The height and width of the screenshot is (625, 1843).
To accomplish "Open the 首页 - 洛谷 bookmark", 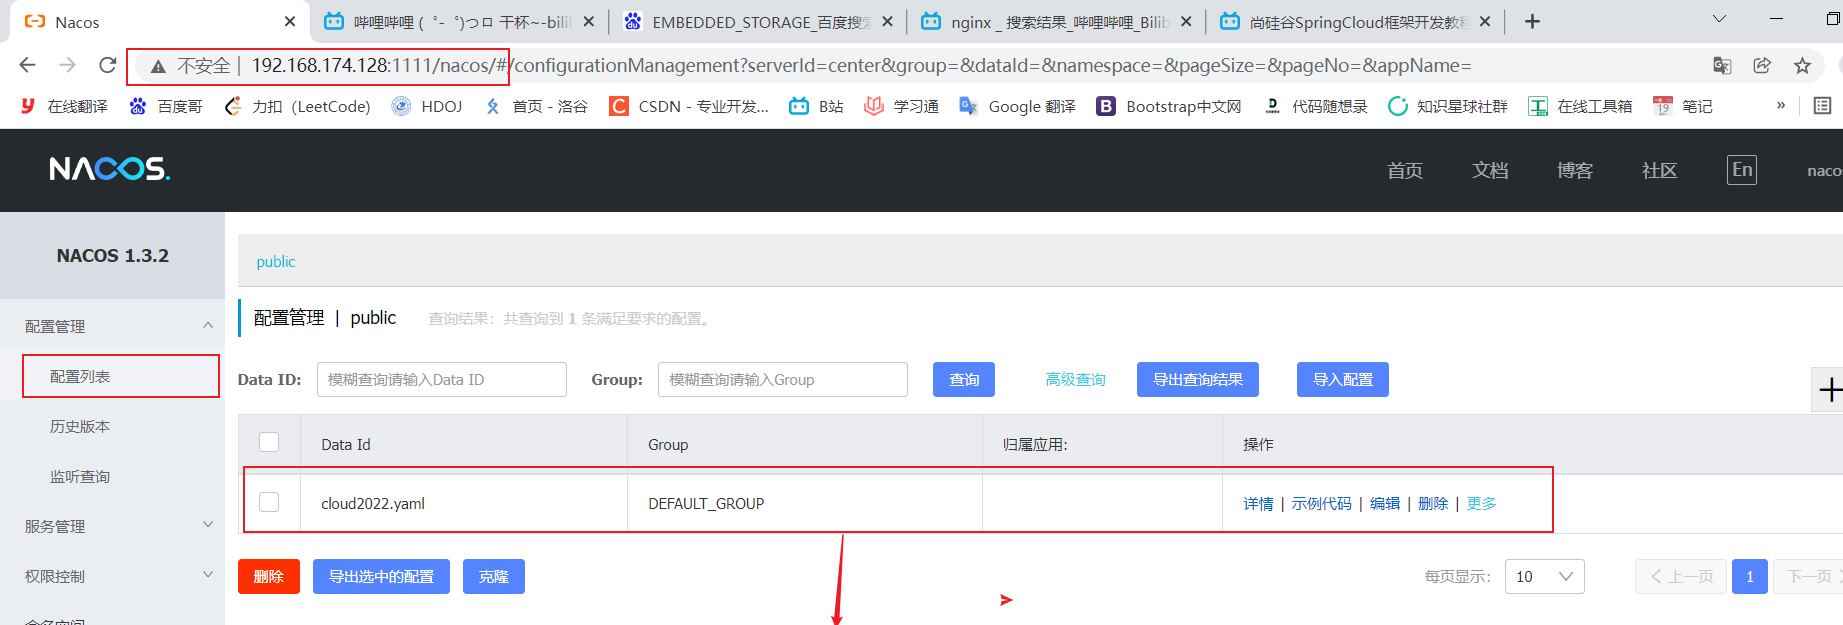I will (x=536, y=106).
